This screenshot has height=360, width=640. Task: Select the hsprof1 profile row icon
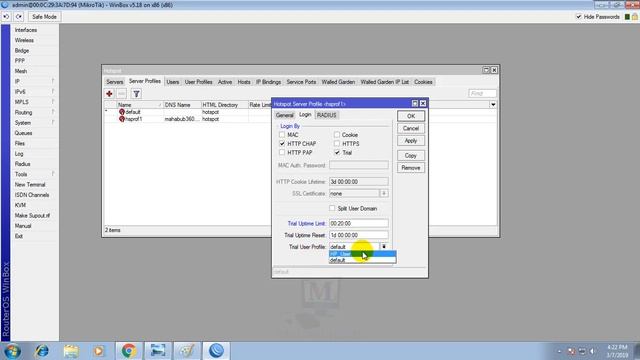(122, 119)
